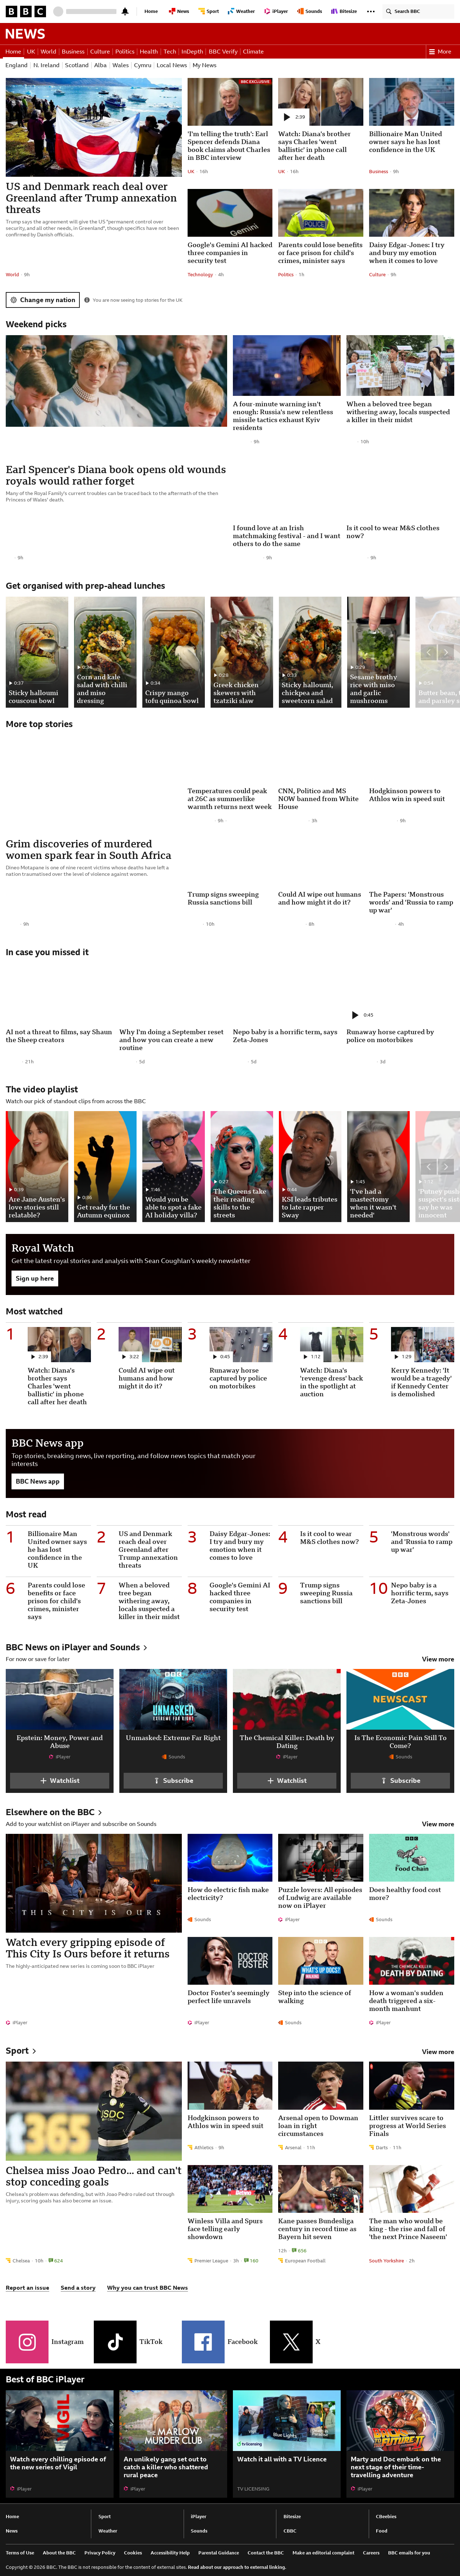
Task: Show next items in prep-ahead lunches carousel
Action: point(446,652)
